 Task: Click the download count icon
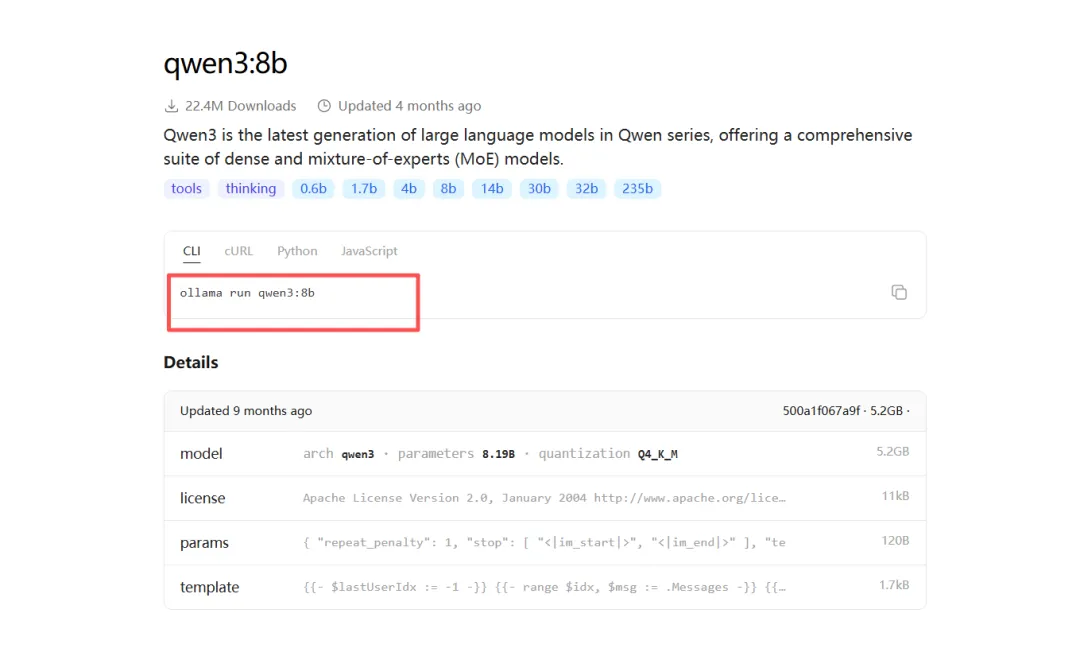click(x=171, y=106)
